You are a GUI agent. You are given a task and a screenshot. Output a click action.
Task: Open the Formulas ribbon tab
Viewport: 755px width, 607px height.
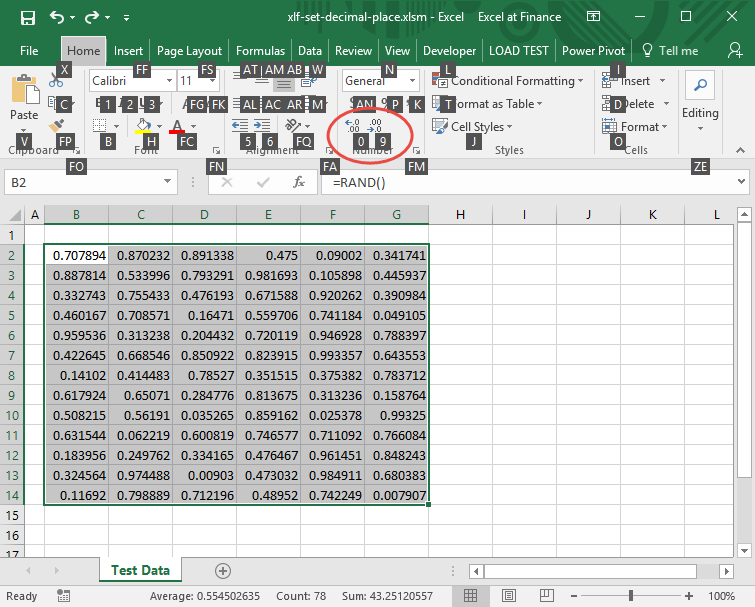260,51
